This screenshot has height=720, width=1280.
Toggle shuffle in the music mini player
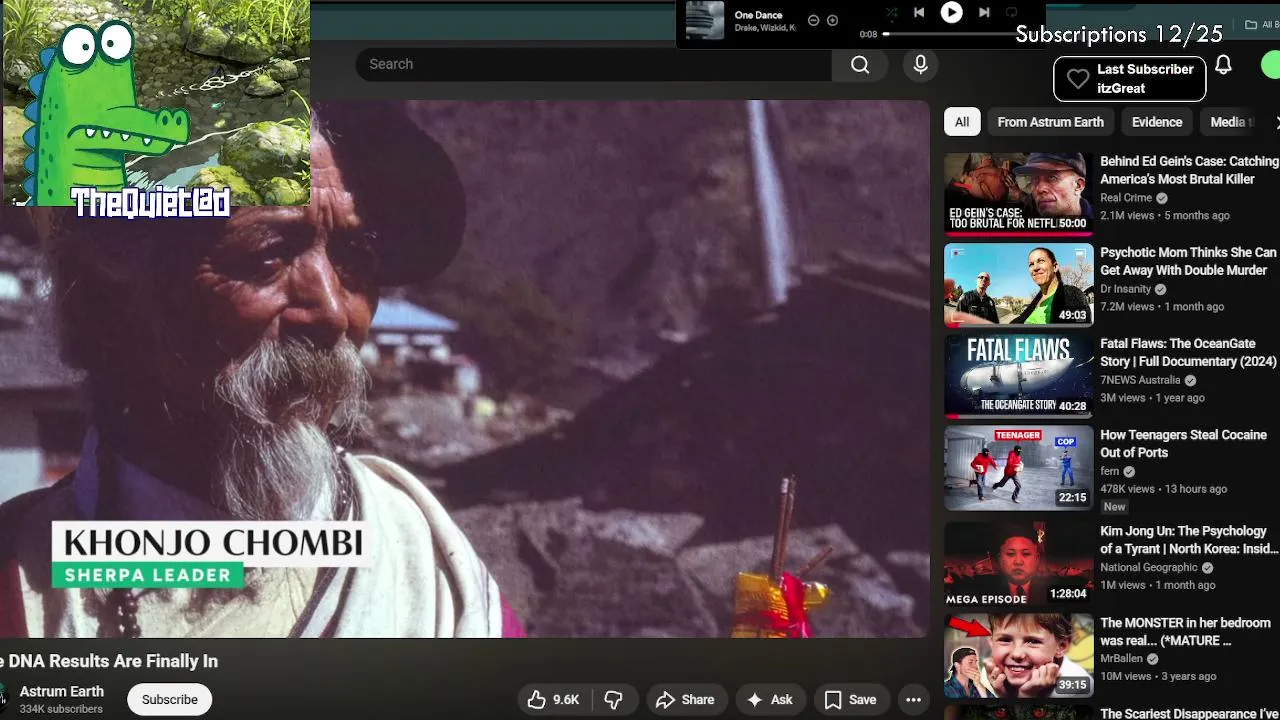[x=891, y=13]
